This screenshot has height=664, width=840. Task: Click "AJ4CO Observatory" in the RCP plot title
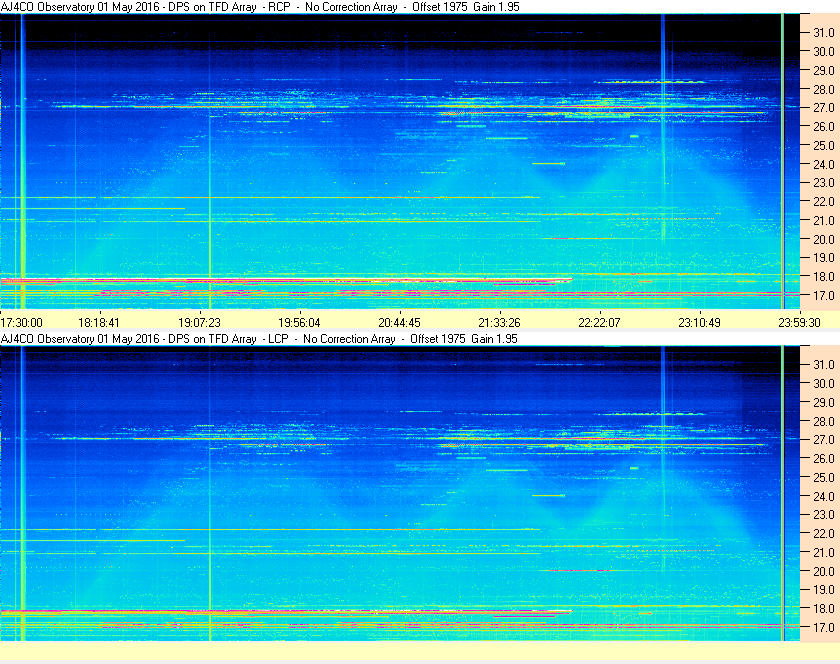point(48,7)
